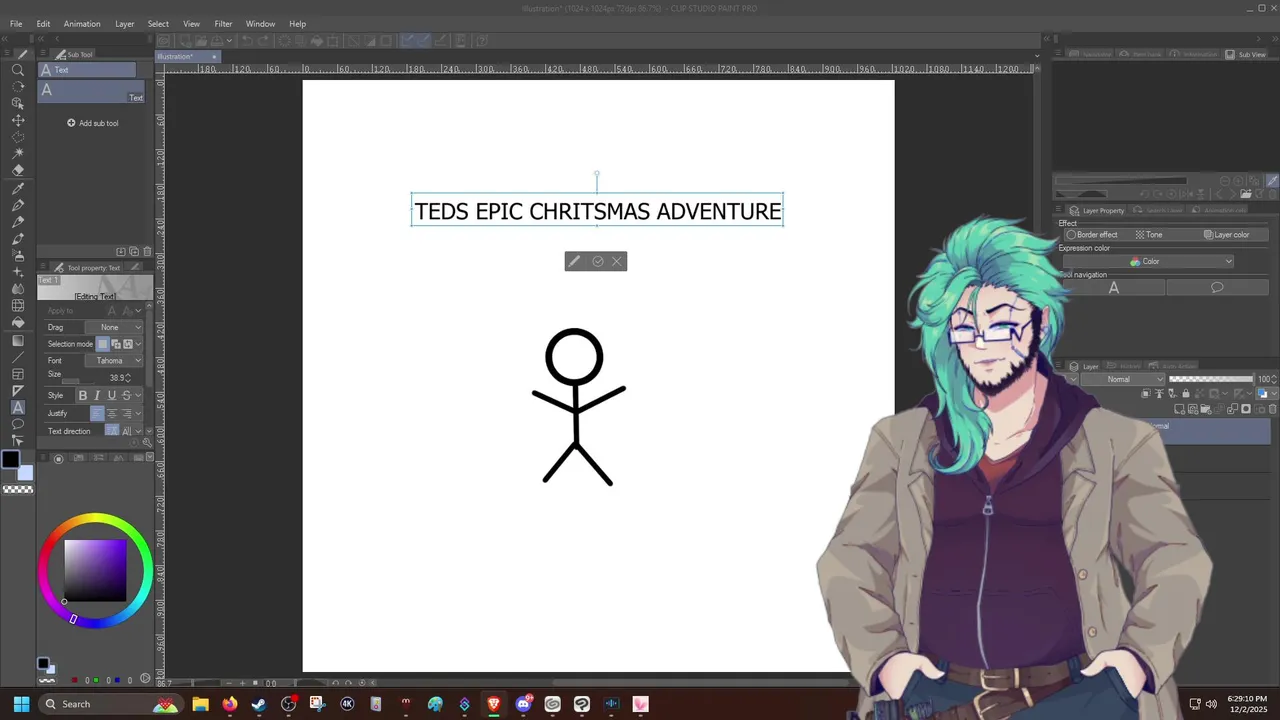Open the Edit menu
The width and height of the screenshot is (1280, 720).
(x=43, y=24)
